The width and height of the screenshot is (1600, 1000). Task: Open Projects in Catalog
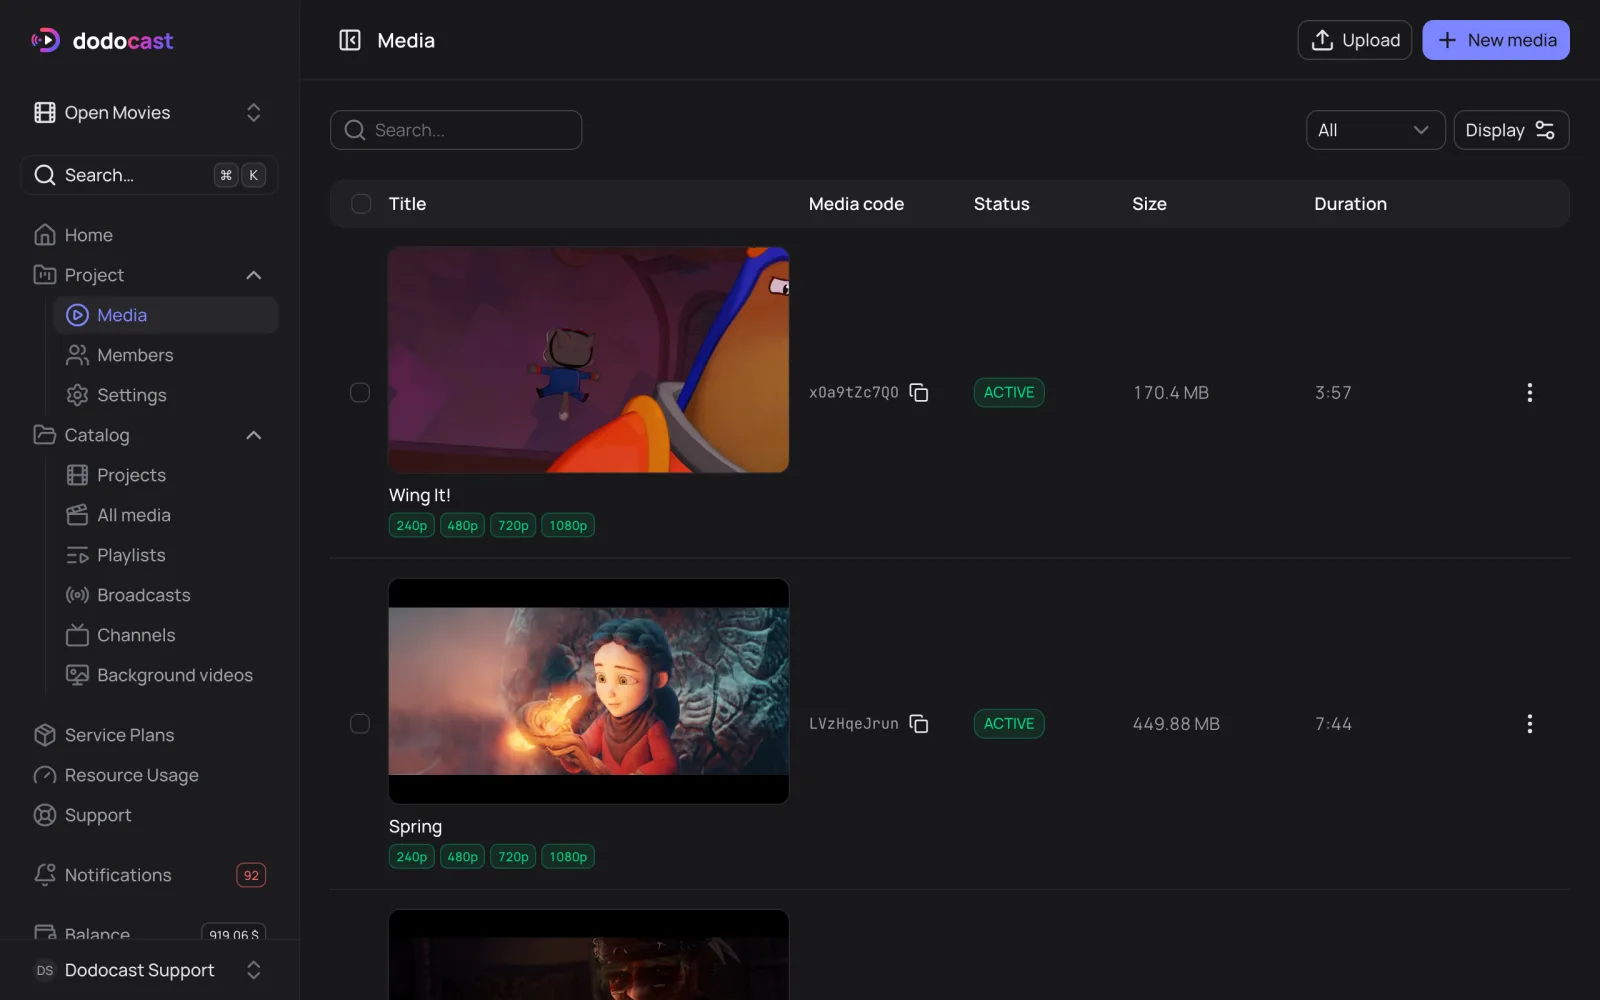pyautogui.click(x=165, y=475)
